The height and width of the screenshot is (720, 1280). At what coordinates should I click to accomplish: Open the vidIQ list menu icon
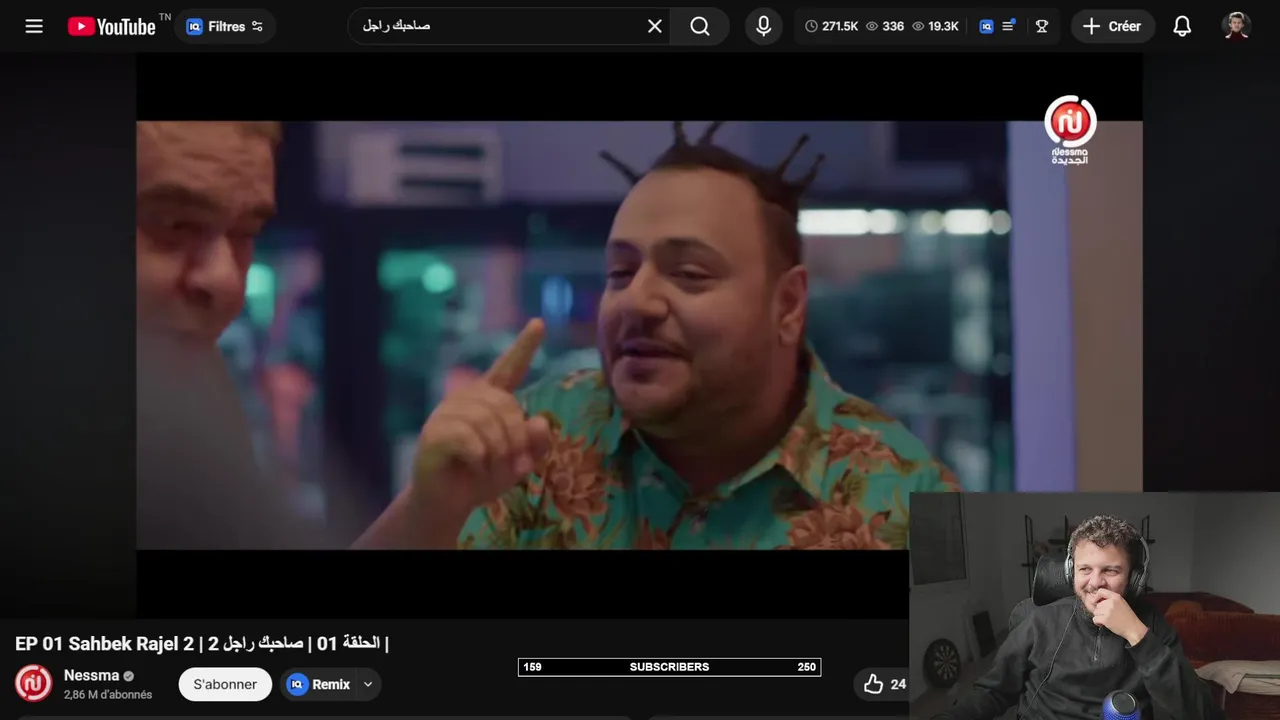[1008, 26]
